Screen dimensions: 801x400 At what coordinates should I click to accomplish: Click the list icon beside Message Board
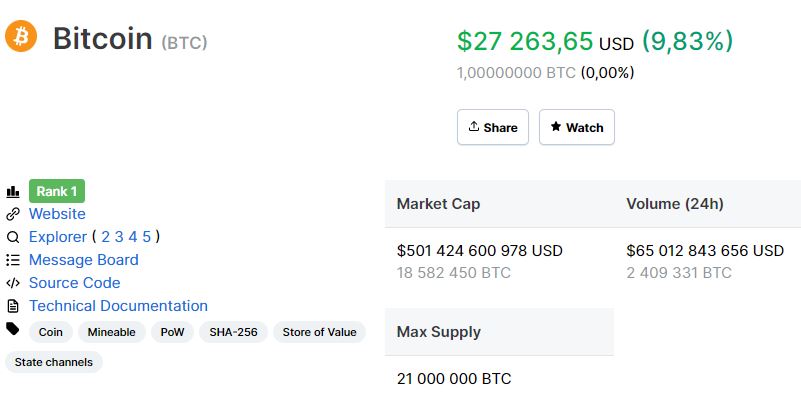[13, 260]
